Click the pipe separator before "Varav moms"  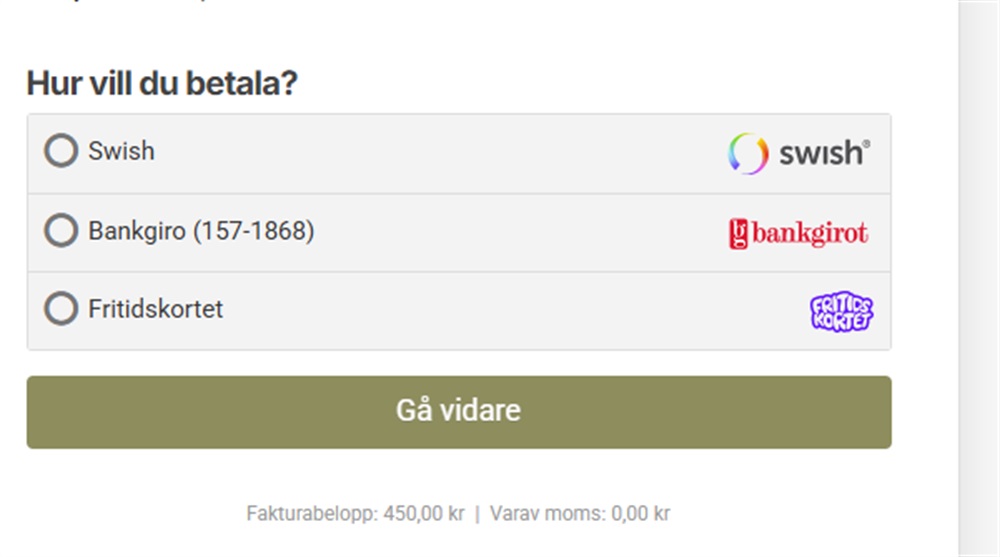pos(477,514)
